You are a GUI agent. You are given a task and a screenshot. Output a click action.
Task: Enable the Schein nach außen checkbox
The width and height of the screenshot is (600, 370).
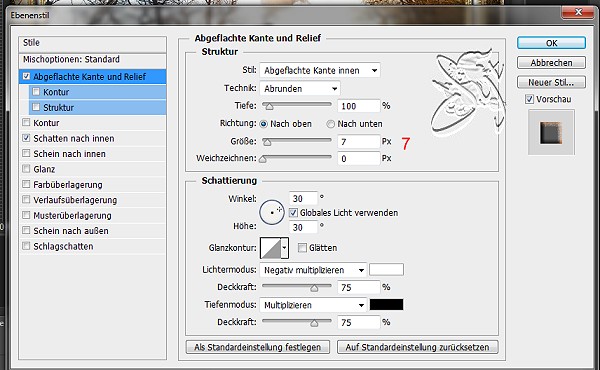pos(26,230)
